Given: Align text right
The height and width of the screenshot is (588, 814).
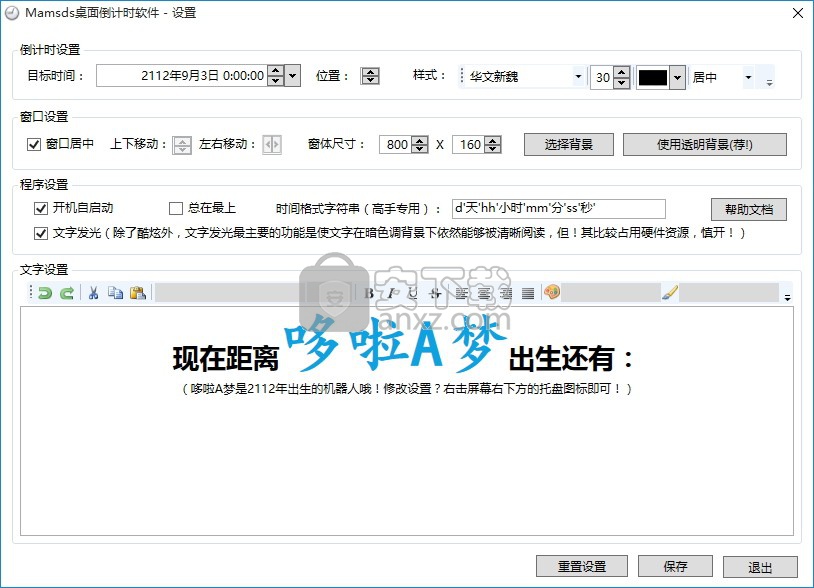Looking at the screenshot, I should (x=506, y=293).
